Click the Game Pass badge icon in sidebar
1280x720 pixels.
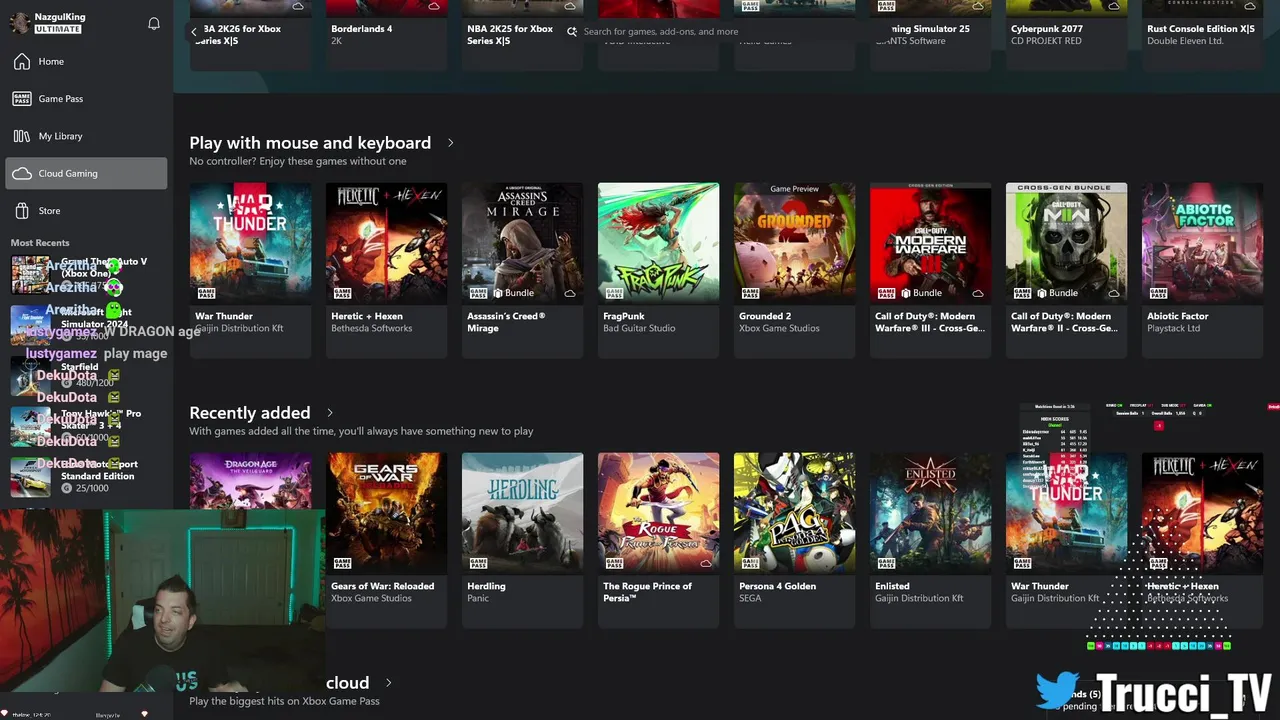coord(22,99)
